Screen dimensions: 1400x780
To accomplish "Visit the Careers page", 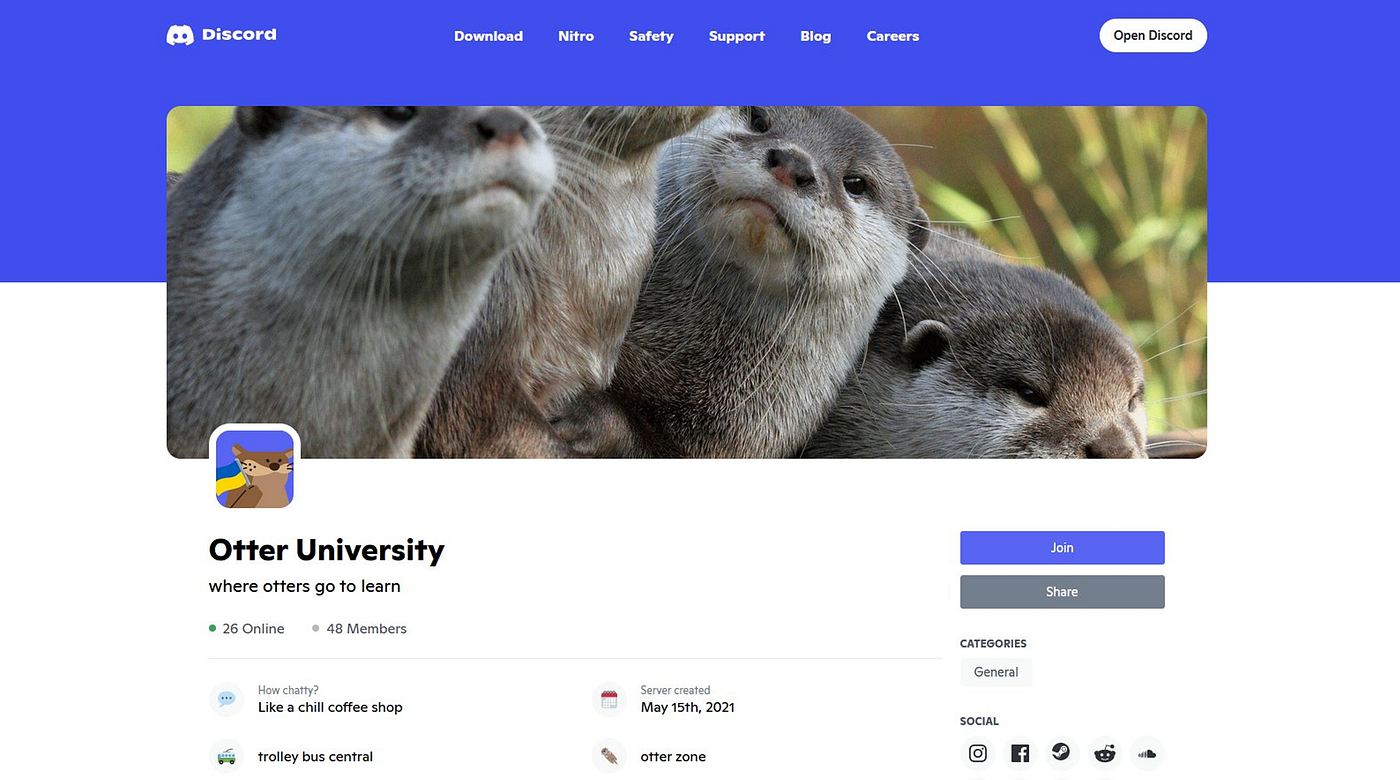I will point(892,36).
